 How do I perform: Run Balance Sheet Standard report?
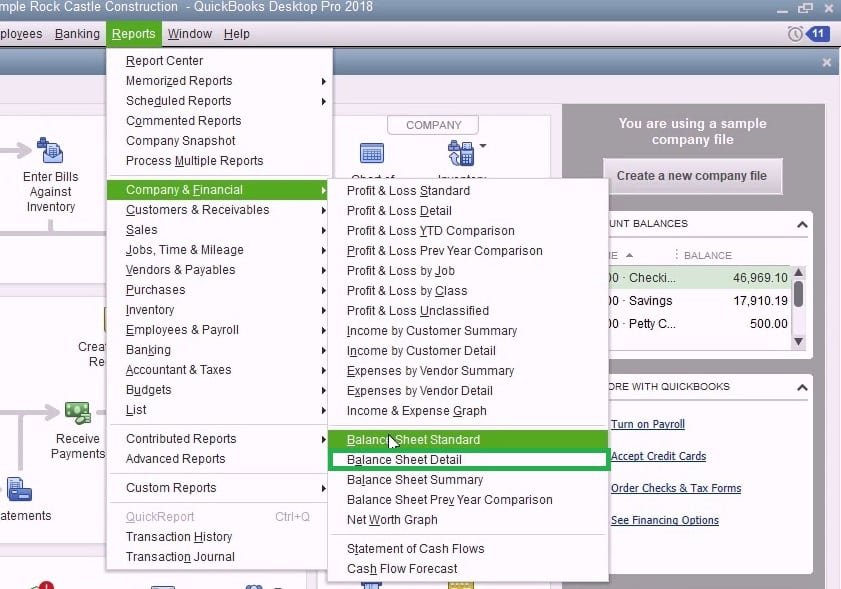(468, 440)
